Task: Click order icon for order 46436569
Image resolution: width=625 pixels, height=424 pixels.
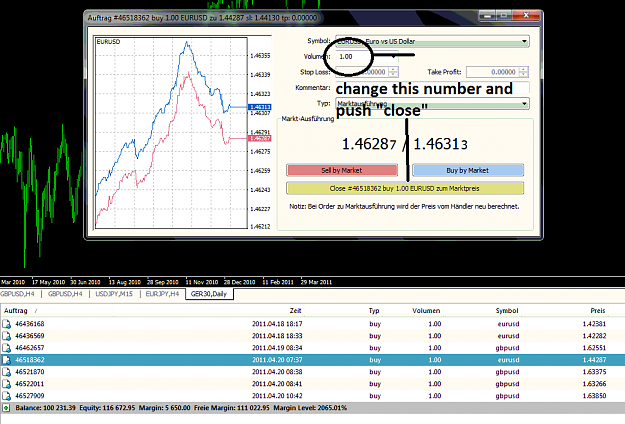Action: 6,336
